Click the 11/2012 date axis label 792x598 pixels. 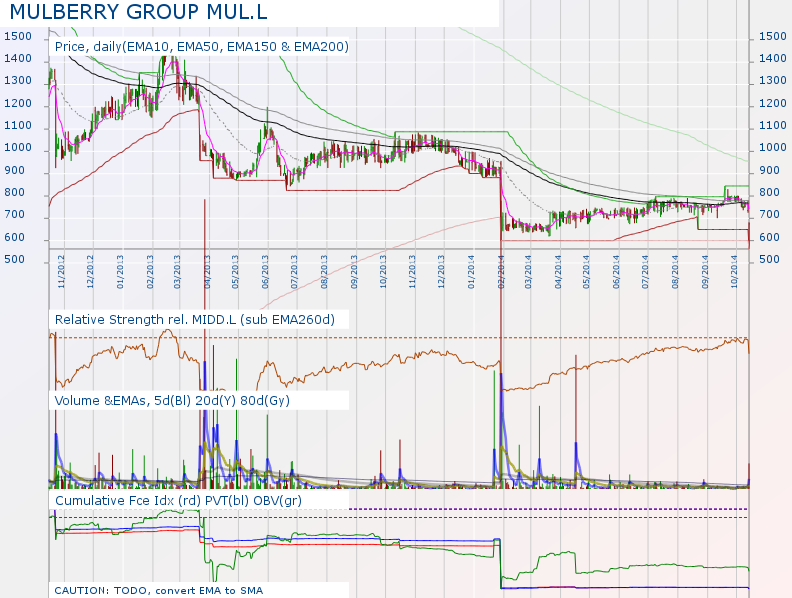point(61,272)
